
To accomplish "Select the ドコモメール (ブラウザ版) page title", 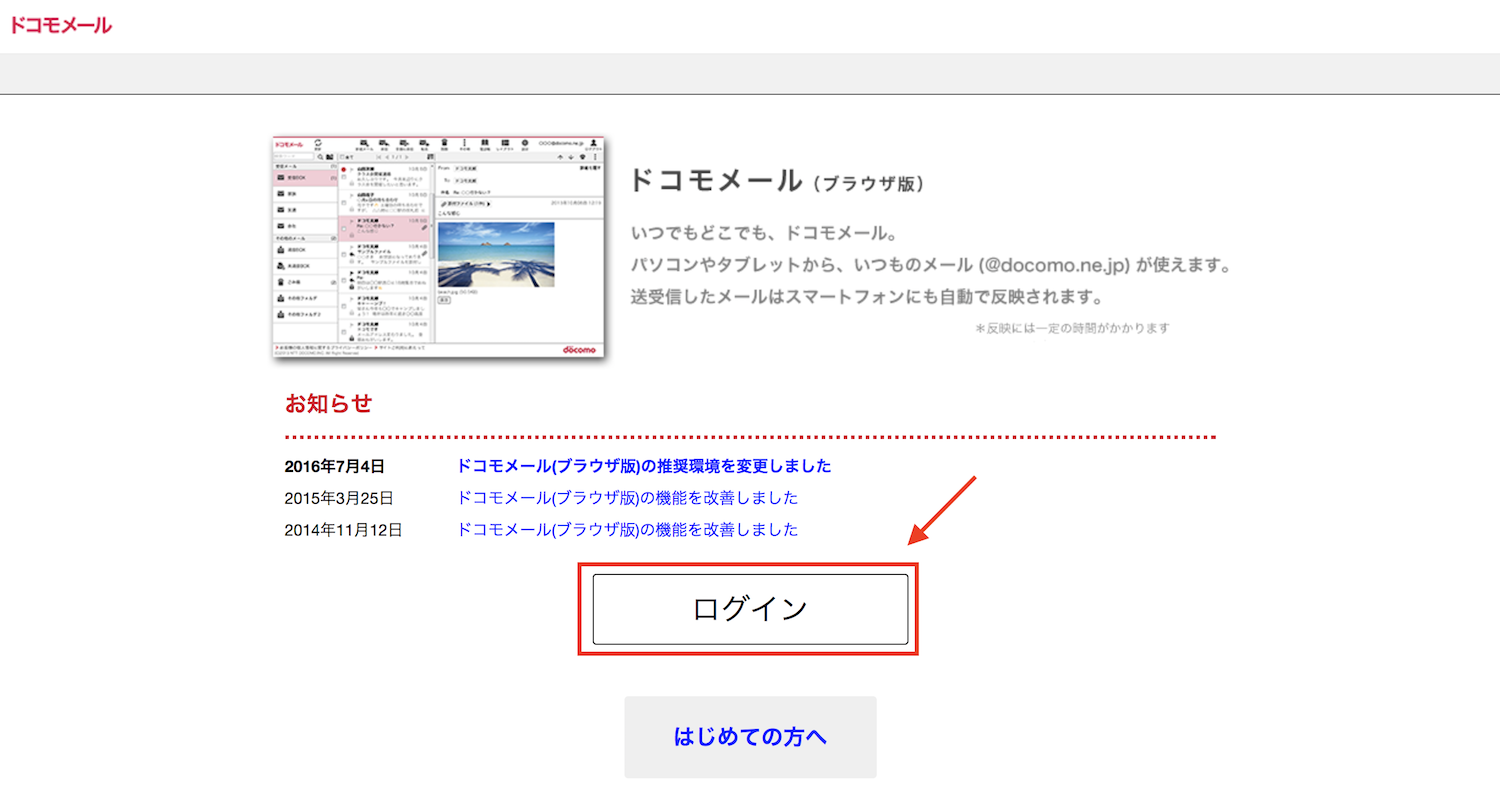I will coord(776,181).
